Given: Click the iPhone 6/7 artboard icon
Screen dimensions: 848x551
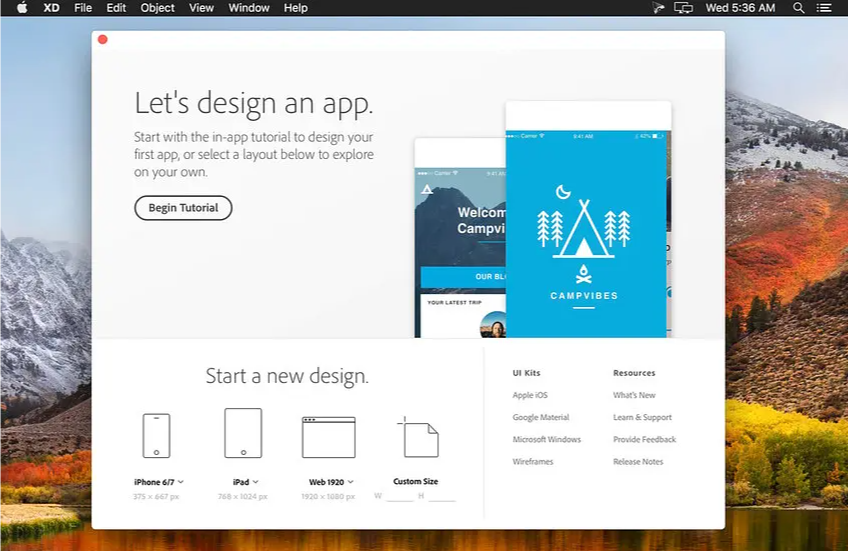Looking at the screenshot, I should pyautogui.click(x=156, y=436).
